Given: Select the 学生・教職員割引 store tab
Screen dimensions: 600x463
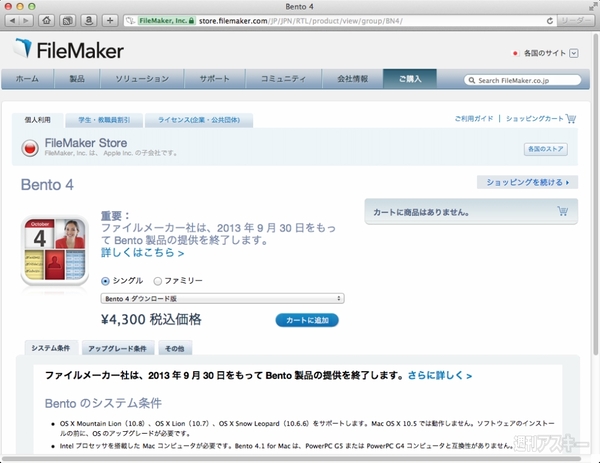Looking at the screenshot, I should click(x=104, y=120).
